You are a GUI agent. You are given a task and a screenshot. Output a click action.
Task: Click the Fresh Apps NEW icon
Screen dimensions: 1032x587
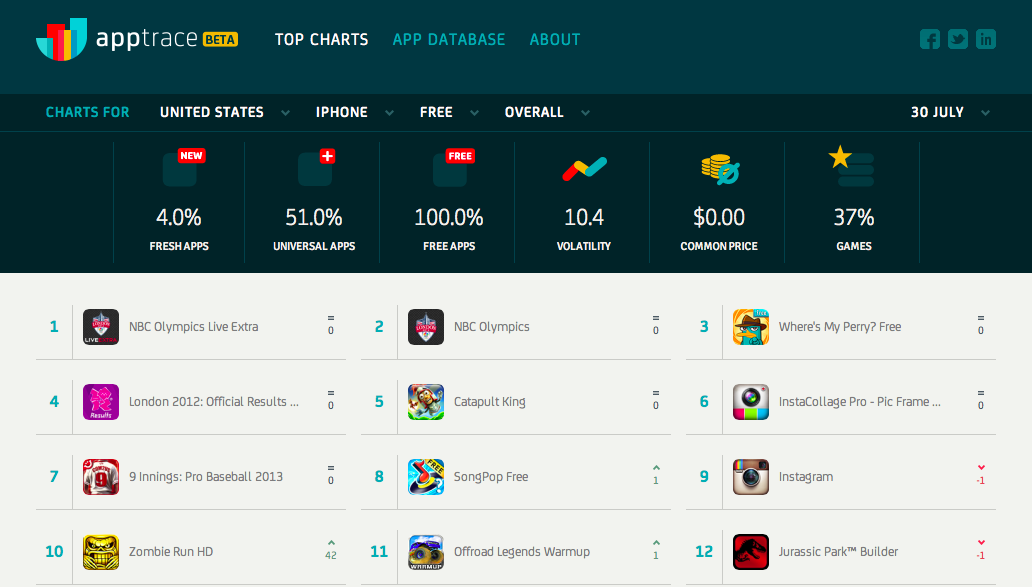point(184,167)
